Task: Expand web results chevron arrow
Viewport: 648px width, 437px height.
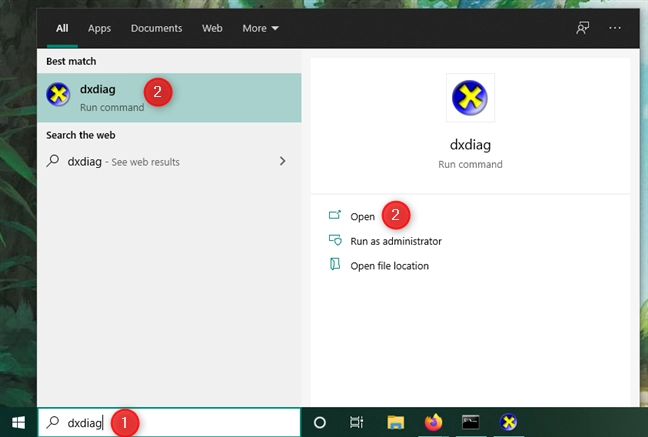Action: (x=283, y=161)
